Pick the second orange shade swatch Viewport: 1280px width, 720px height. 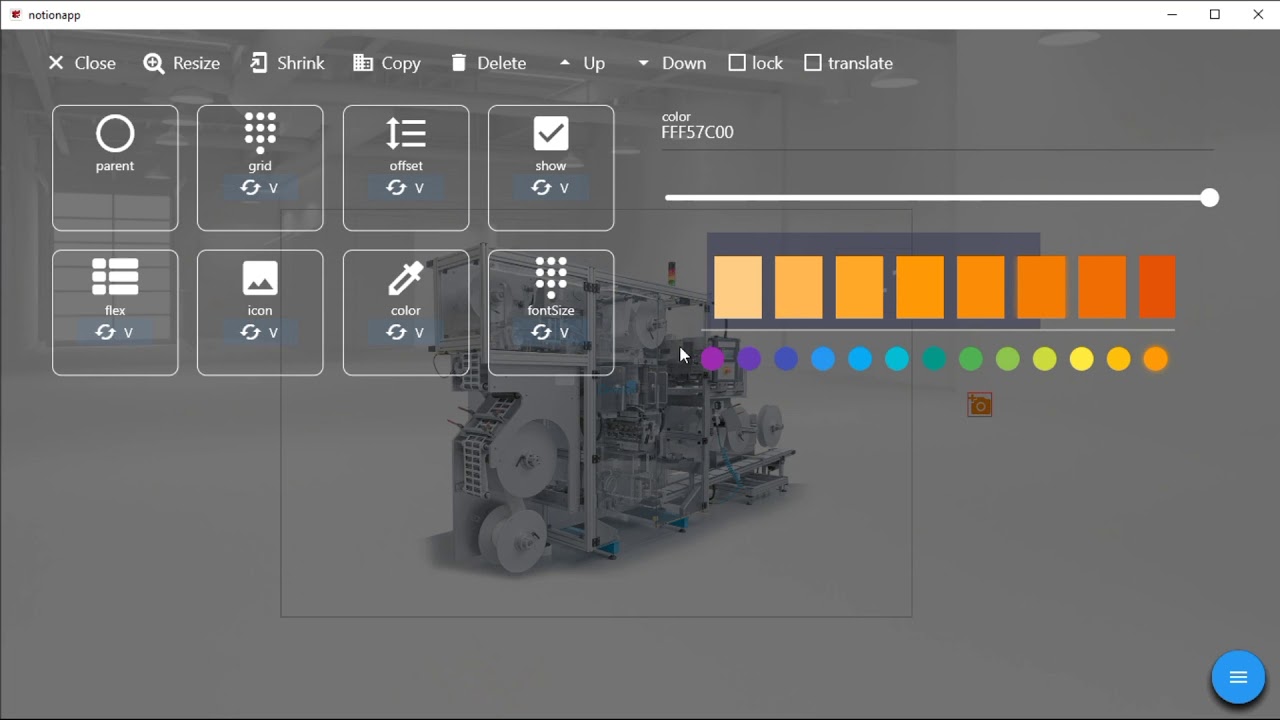(x=799, y=288)
